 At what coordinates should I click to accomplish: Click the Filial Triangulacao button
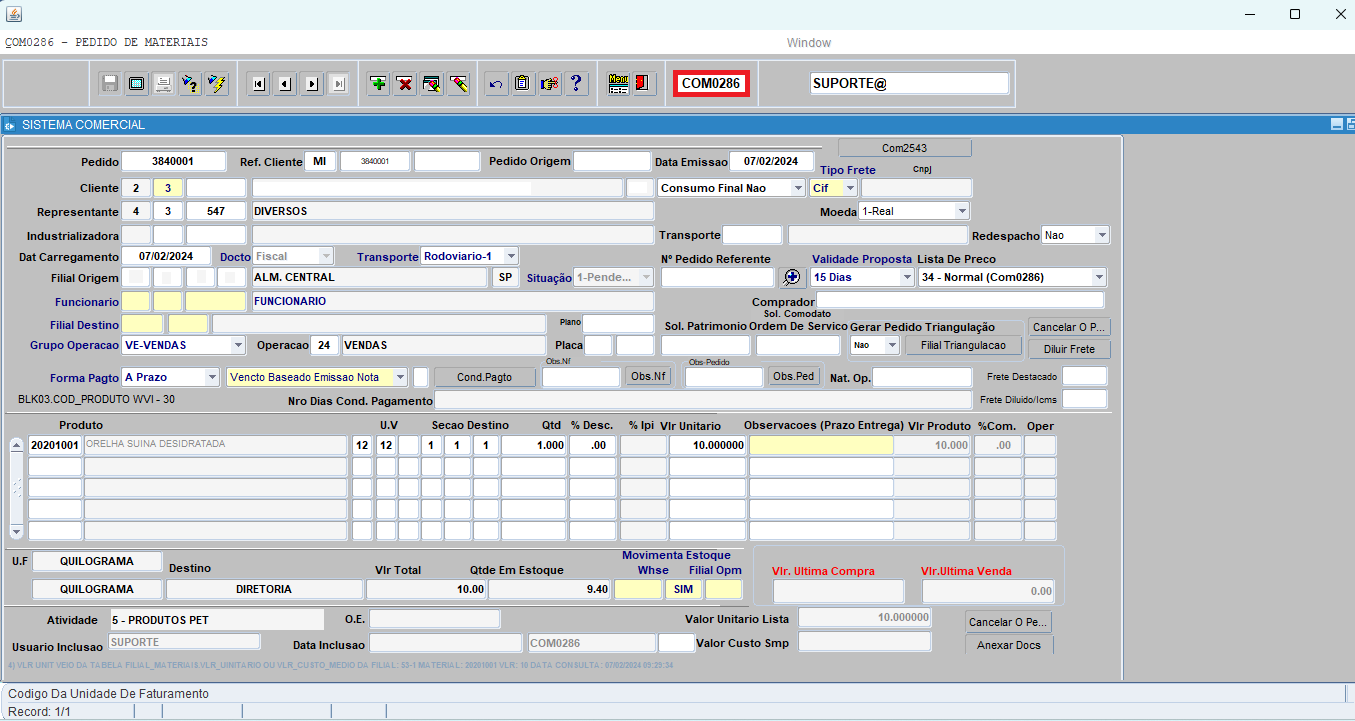point(964,345)
